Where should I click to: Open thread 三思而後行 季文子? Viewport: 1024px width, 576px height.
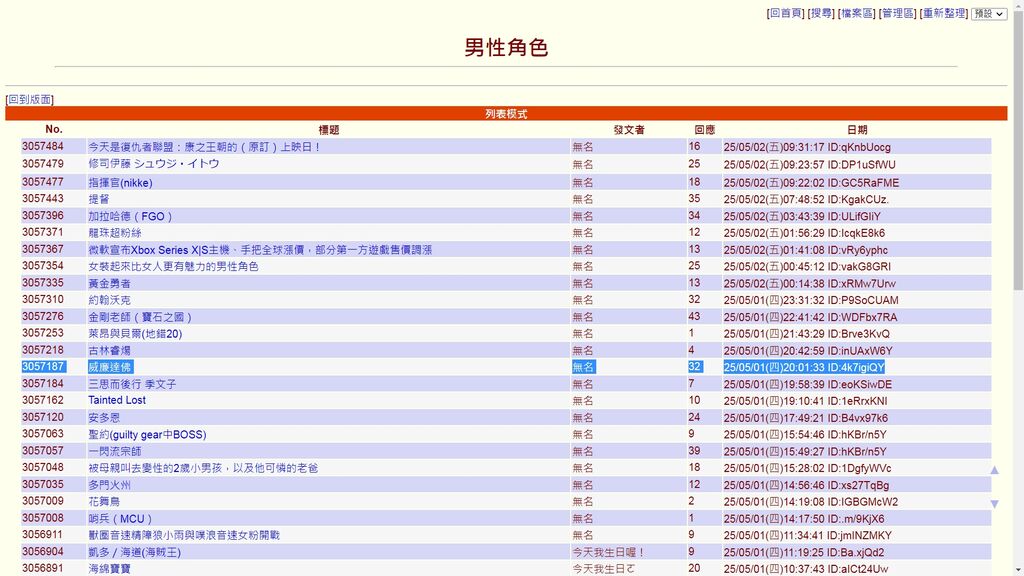tap(132, 384)
